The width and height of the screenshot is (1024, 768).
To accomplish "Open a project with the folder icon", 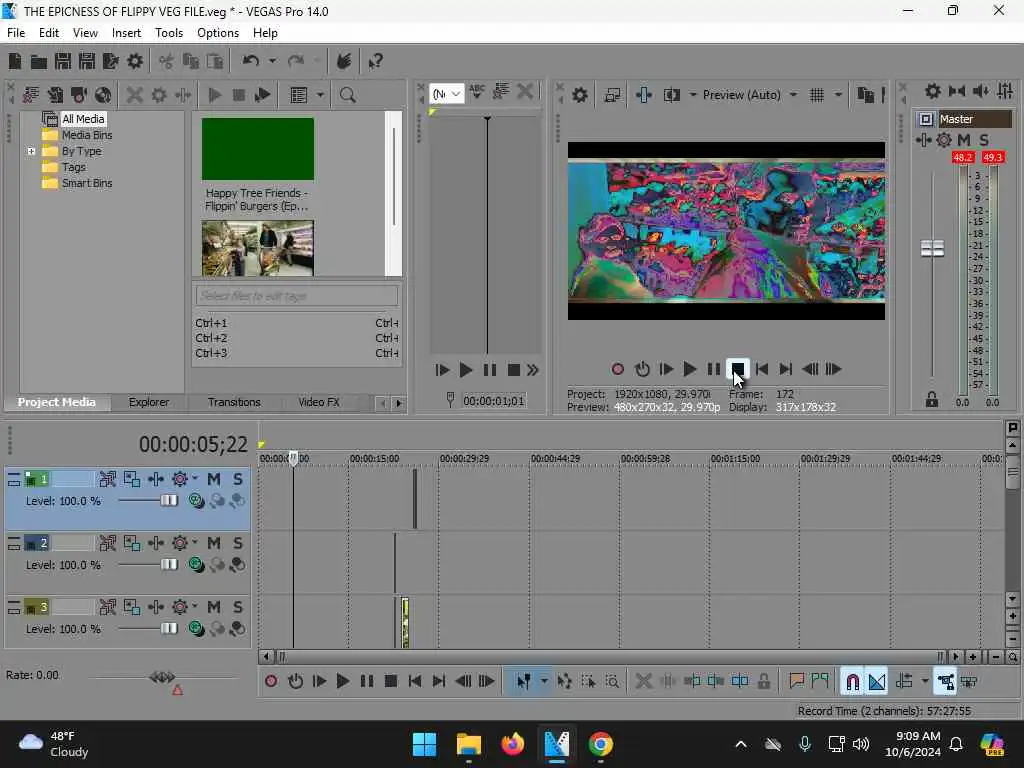I will pos(39,61).
